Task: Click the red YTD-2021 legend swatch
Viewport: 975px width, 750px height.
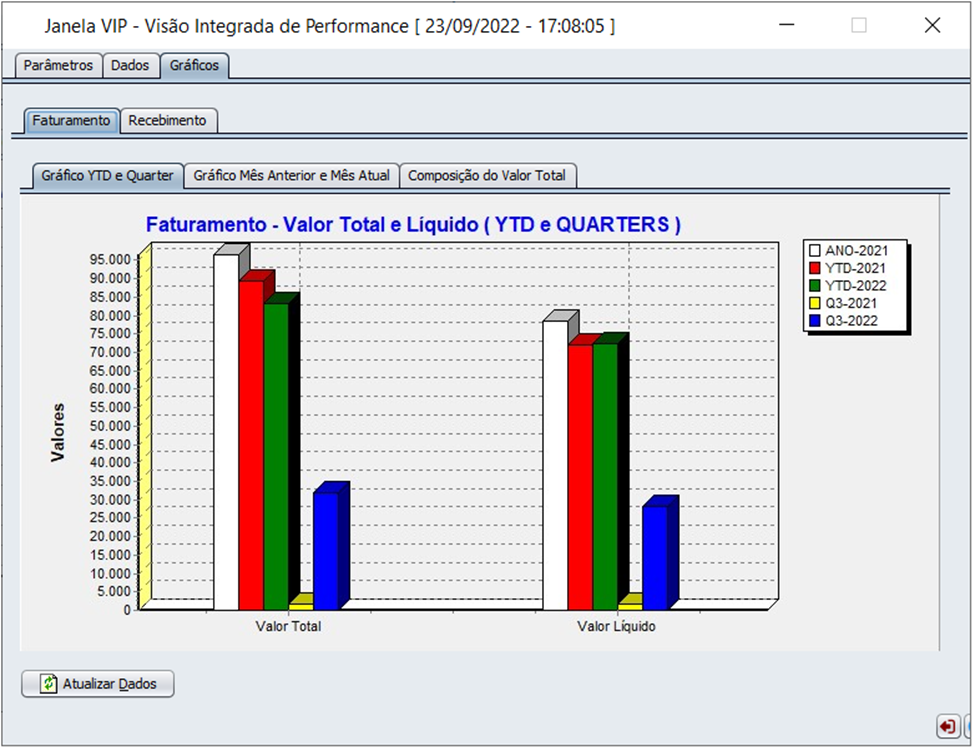Action: tap(815, 268)
